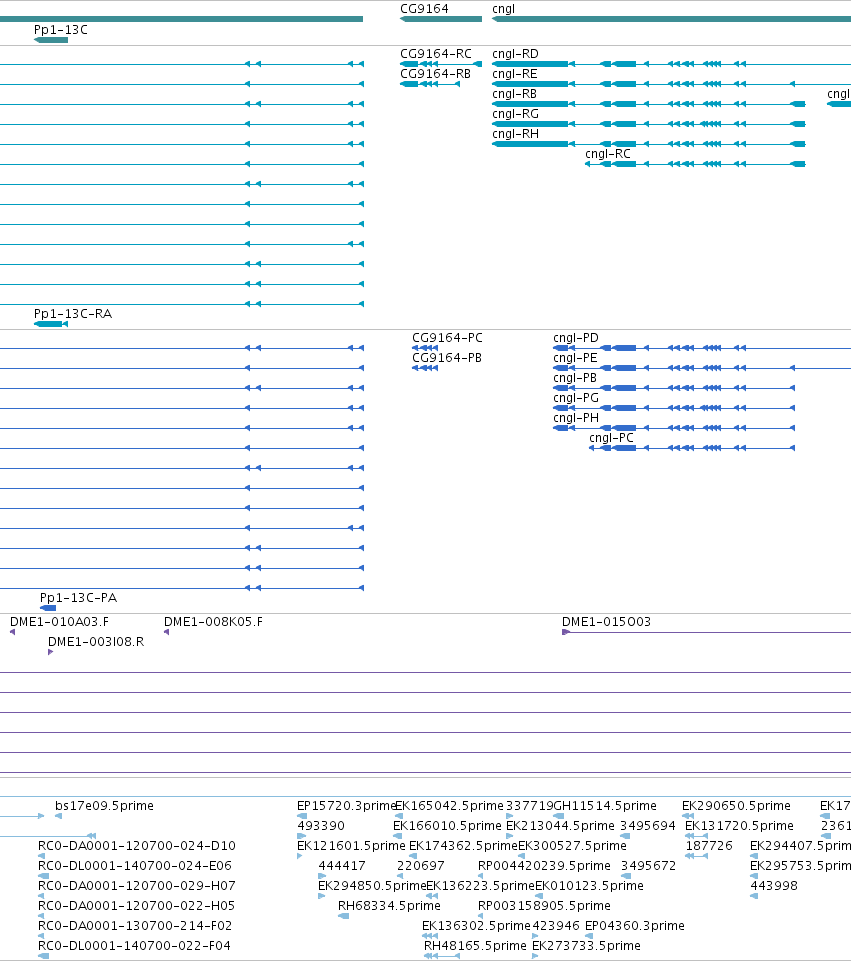Open the RC0-DA0001-120700-029-H07 label

[x=137, y=886]
